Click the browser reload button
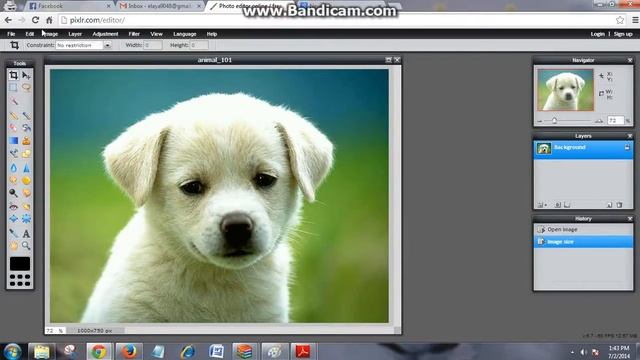The image size is (640, 360). pyautogui.click(x=36, y=20)
